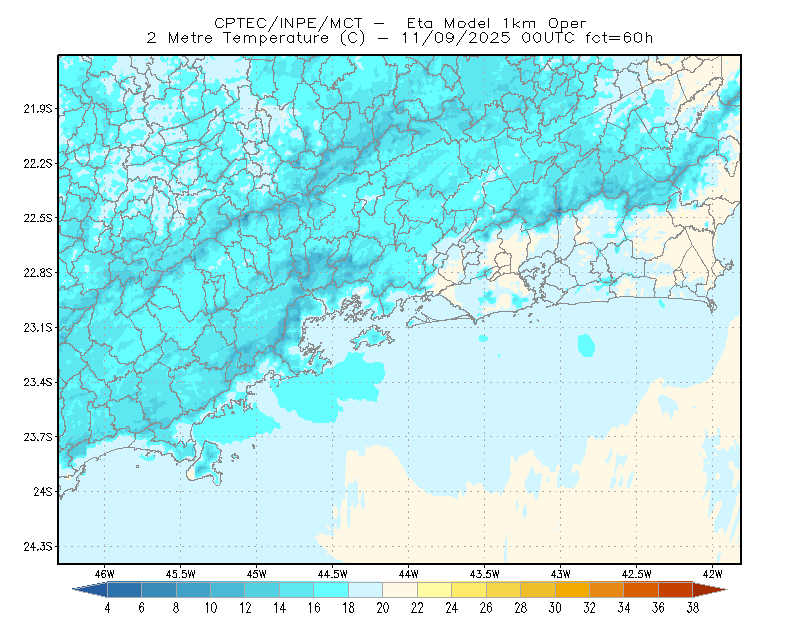Click the CPTEC/INPE/MCT header text
800x618 pixels.
coord(288,23)
